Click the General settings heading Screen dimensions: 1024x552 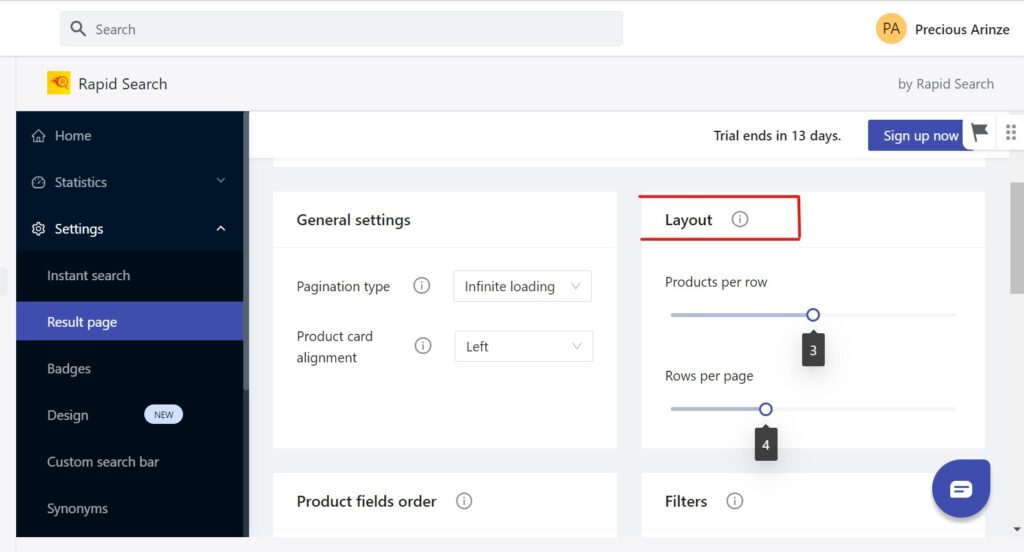[x=353, y=220]
